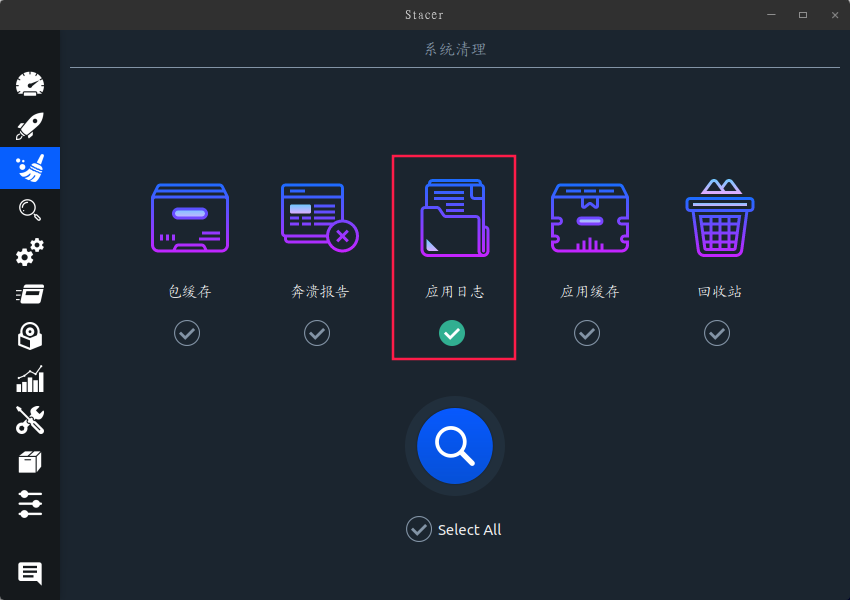850x600 pixels.
Task: Open the Search magnifier icon in sidebar
Action: (30, 210)
